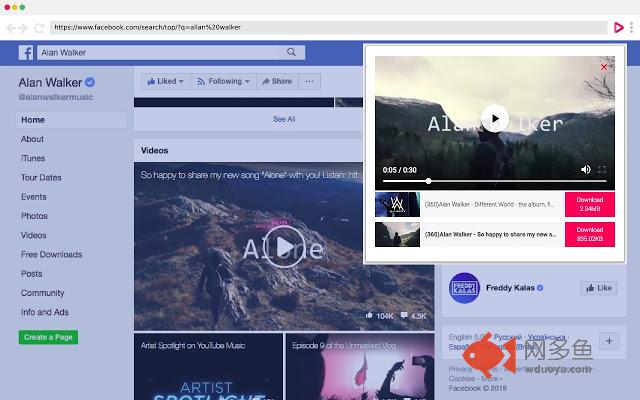Click the search magnifier icon

tap(291, 52)
